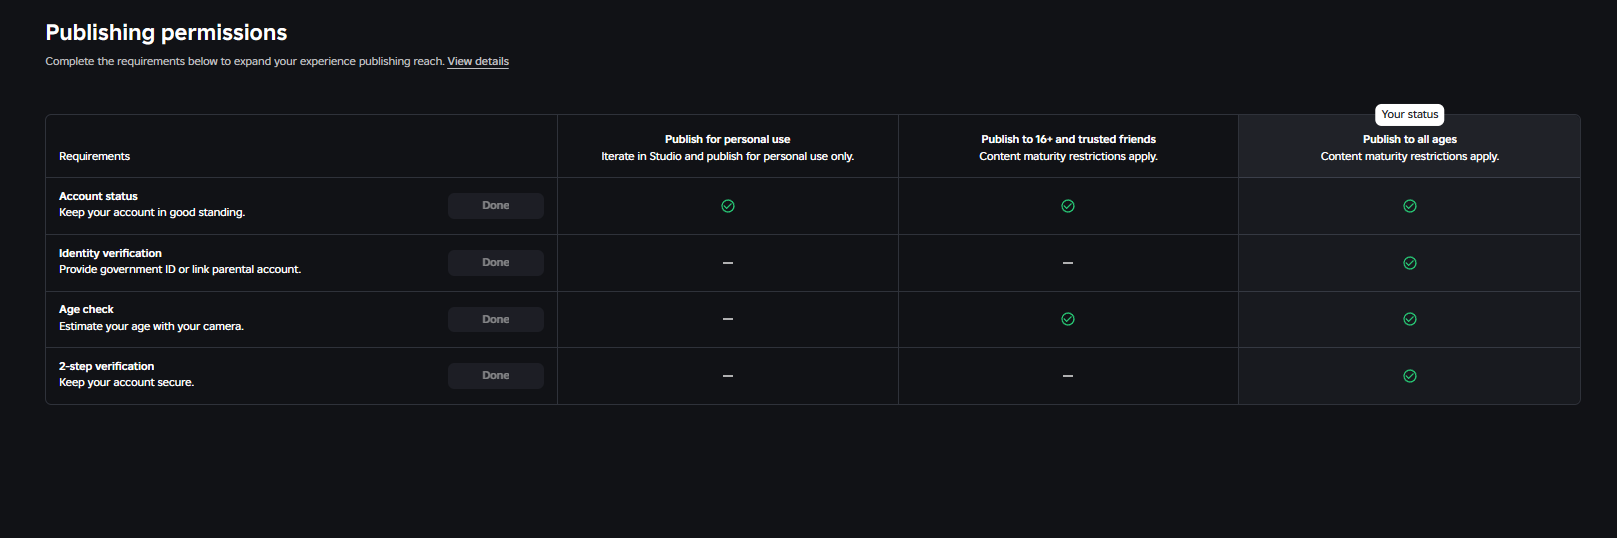Image resolution: width=1617 pixels, height=538 pixels.
Task: Click Done button for Account status
Action: pos(496,206)
